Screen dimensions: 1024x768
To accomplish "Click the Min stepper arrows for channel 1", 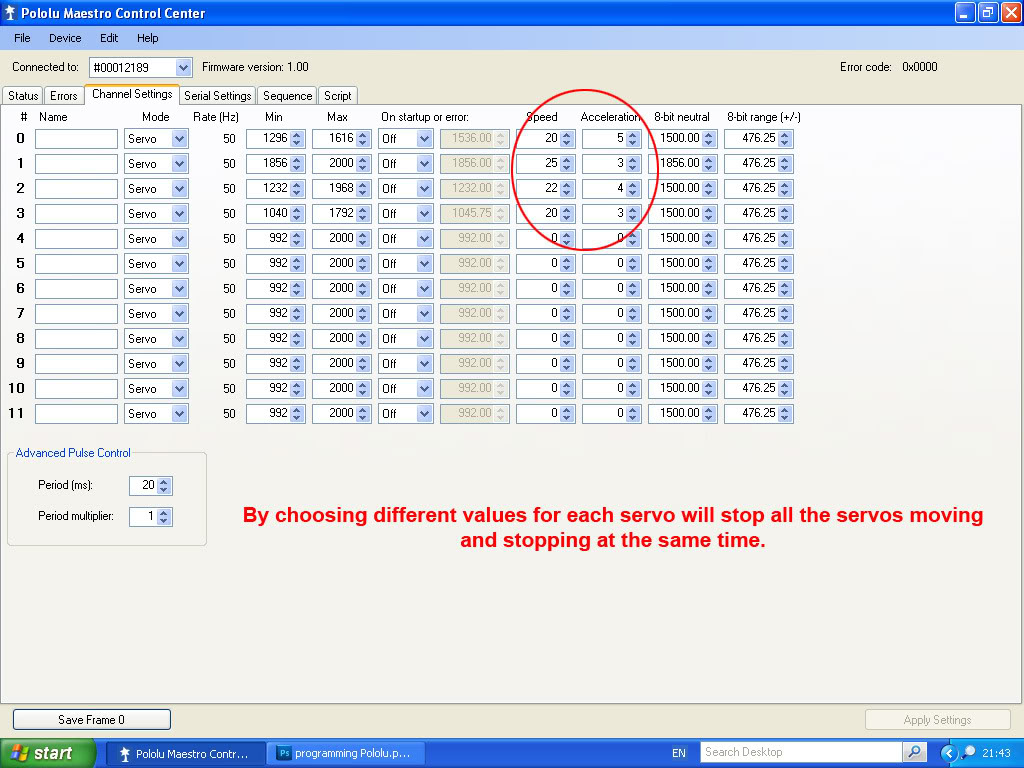I will point(297,163).
